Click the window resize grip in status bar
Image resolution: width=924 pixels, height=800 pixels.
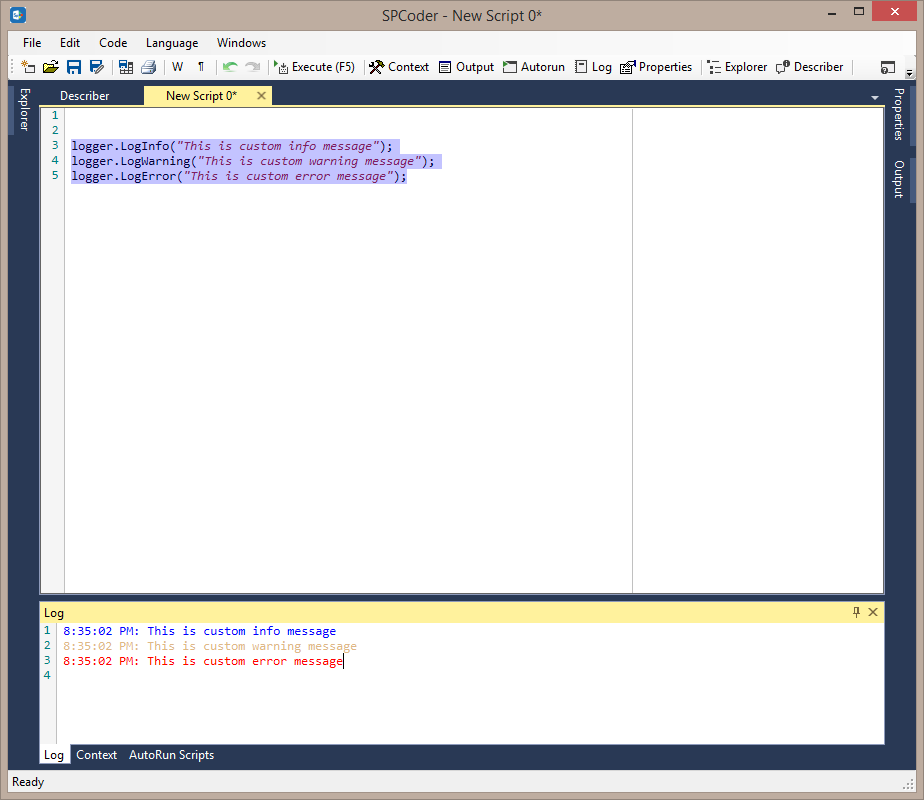[908, 784]
